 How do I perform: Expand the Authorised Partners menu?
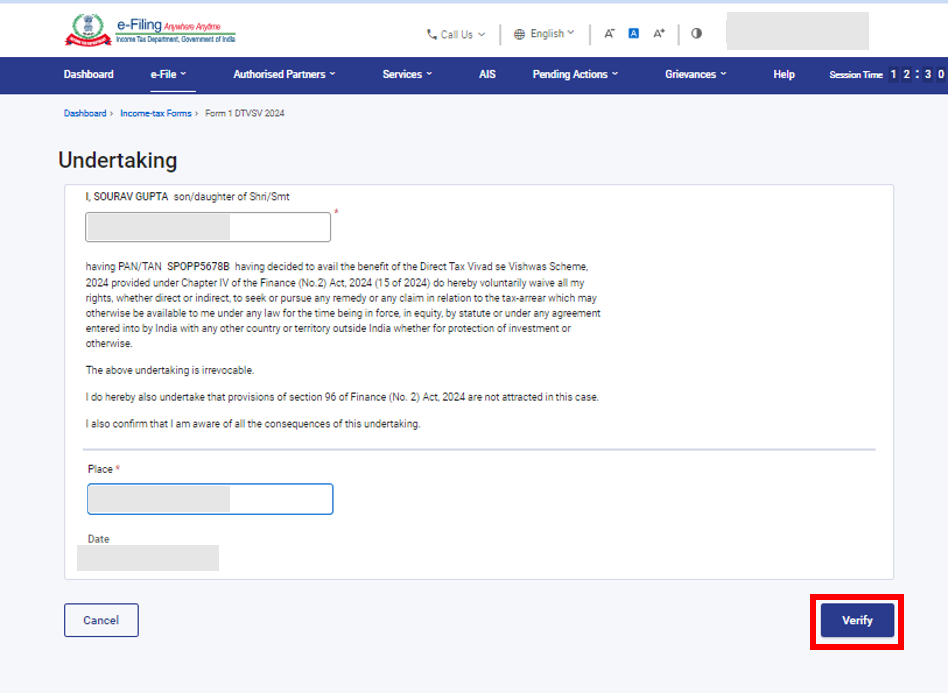click(284, 75)
